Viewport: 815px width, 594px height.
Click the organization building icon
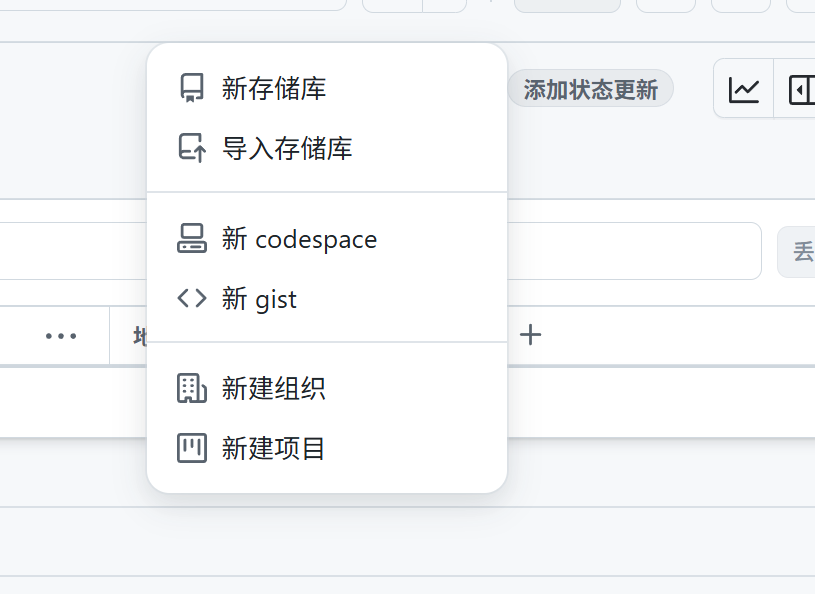pos(192,388)
